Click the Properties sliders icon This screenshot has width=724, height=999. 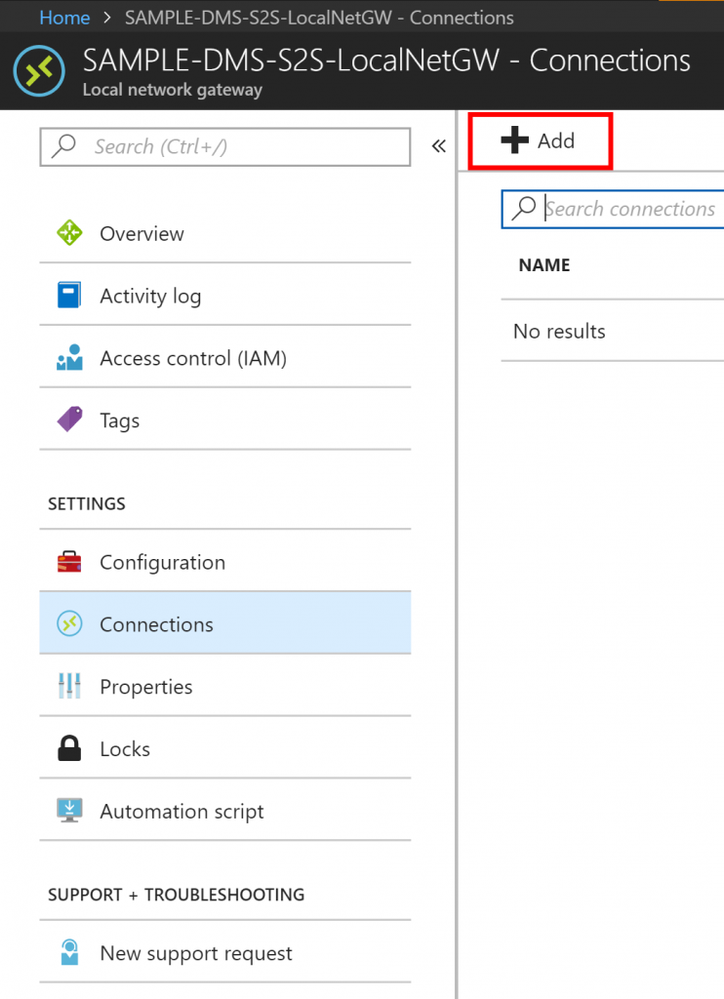(69, 686)
